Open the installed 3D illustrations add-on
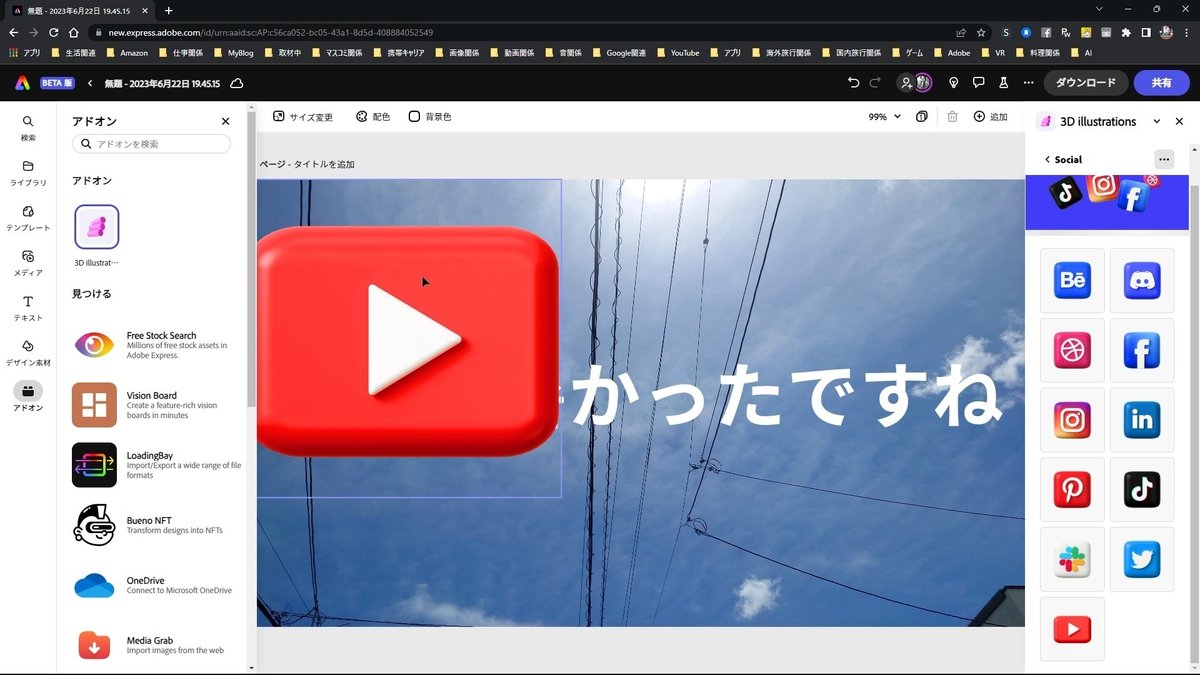 point(97,227)
